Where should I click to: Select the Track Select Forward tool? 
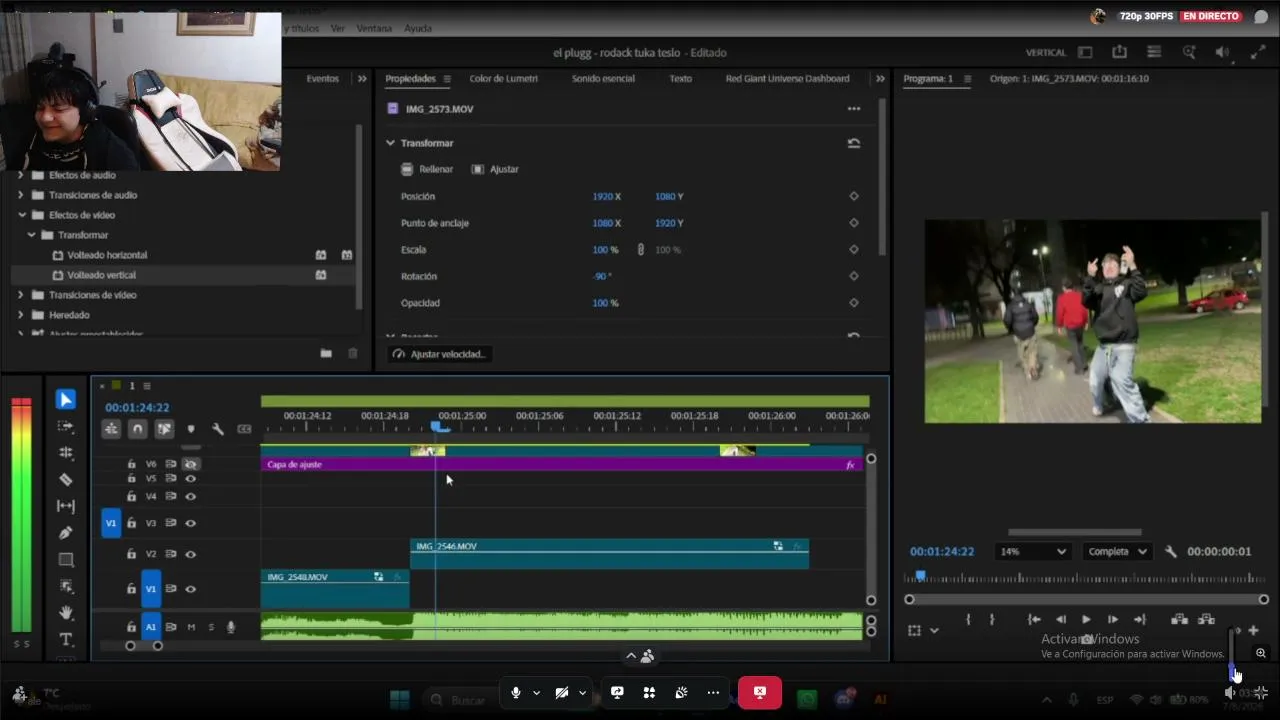coord(66,427)
